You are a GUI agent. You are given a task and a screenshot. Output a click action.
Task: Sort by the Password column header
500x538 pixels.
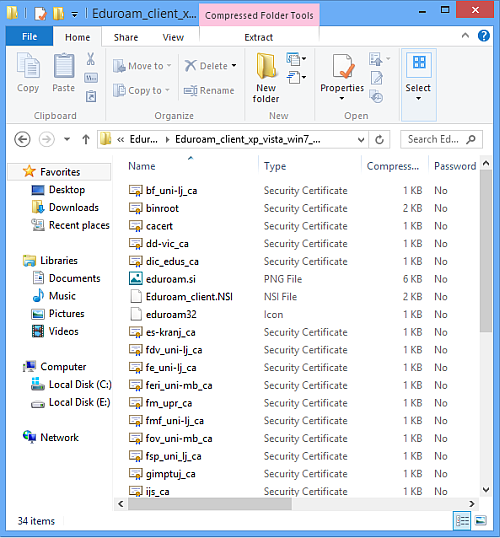(455, 166)
